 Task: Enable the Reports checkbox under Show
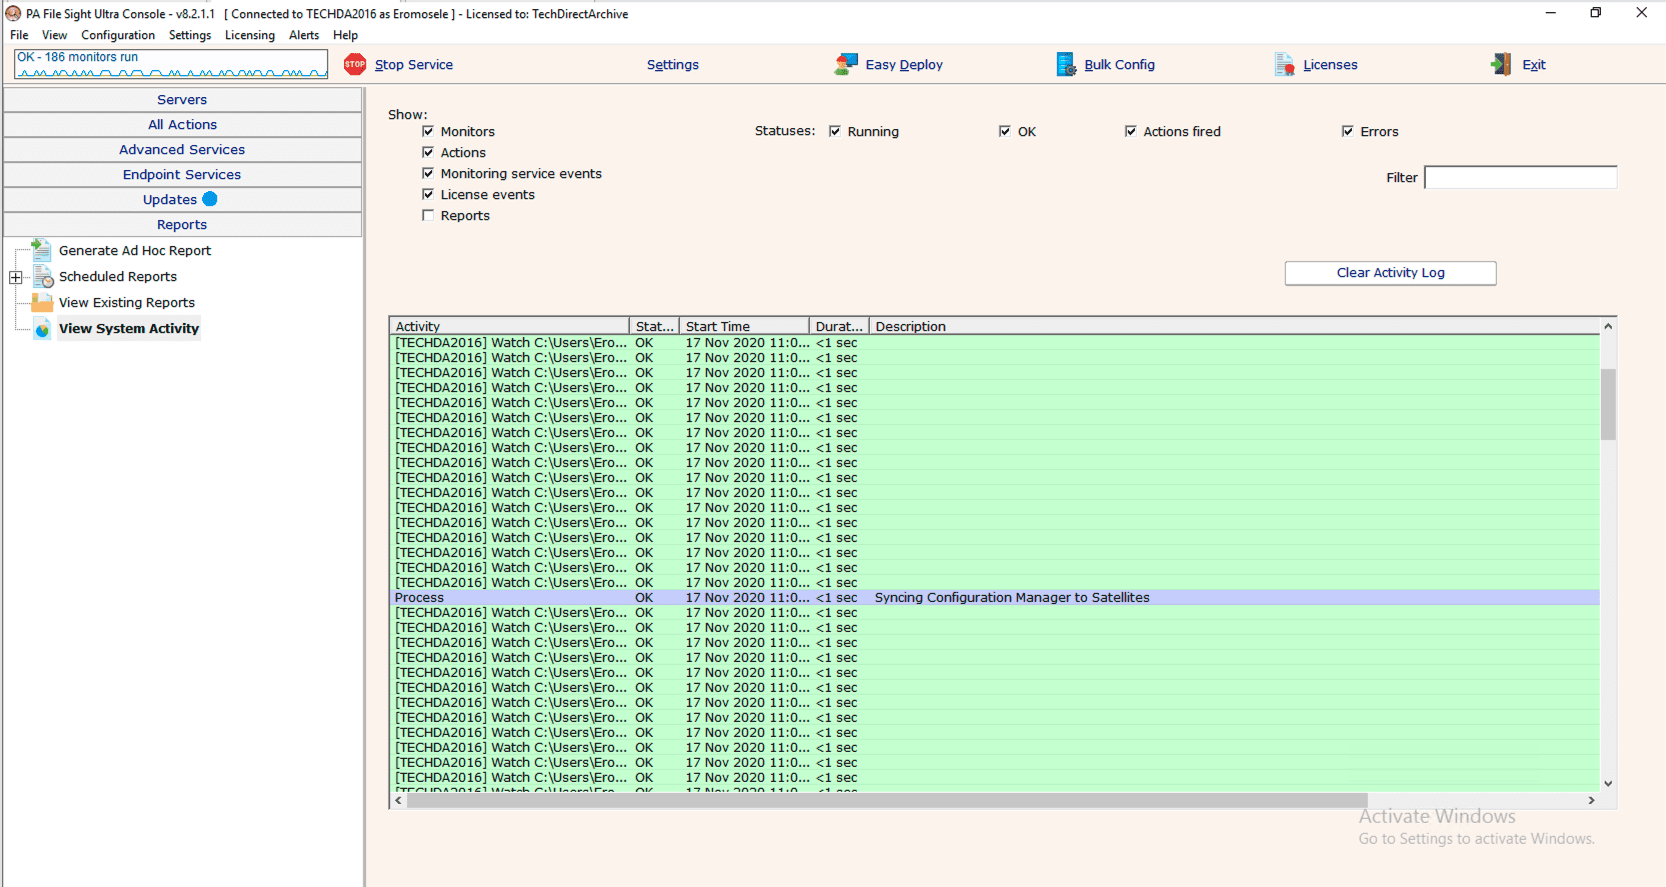point(428,215)
